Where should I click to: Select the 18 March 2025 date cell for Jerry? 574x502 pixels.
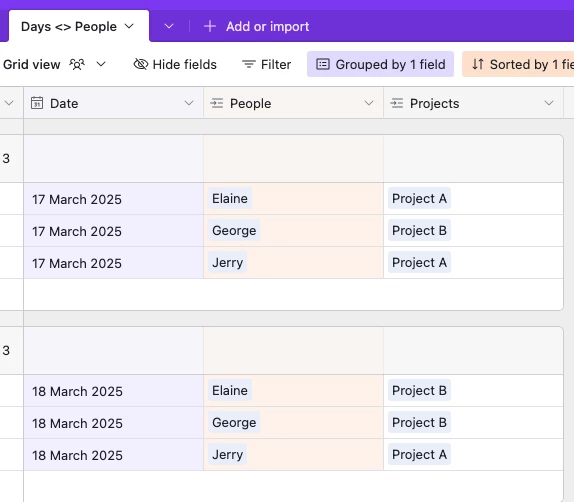[x=113, y=455]
